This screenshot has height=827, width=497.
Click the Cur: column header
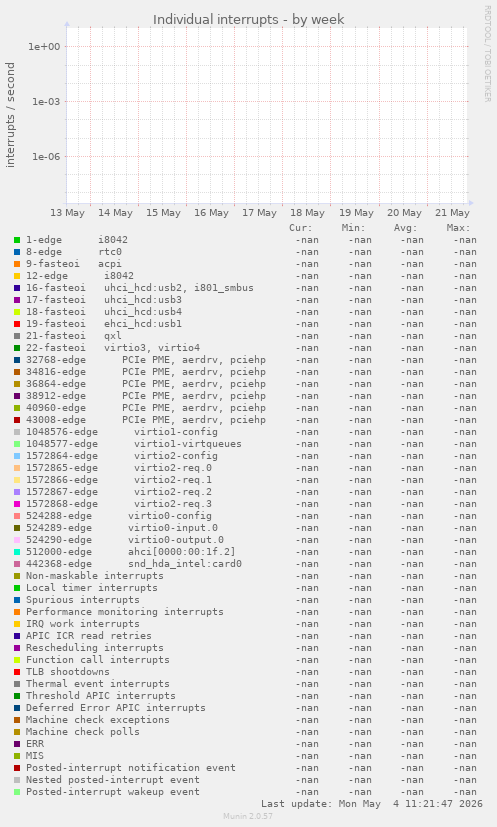point(301,228)
